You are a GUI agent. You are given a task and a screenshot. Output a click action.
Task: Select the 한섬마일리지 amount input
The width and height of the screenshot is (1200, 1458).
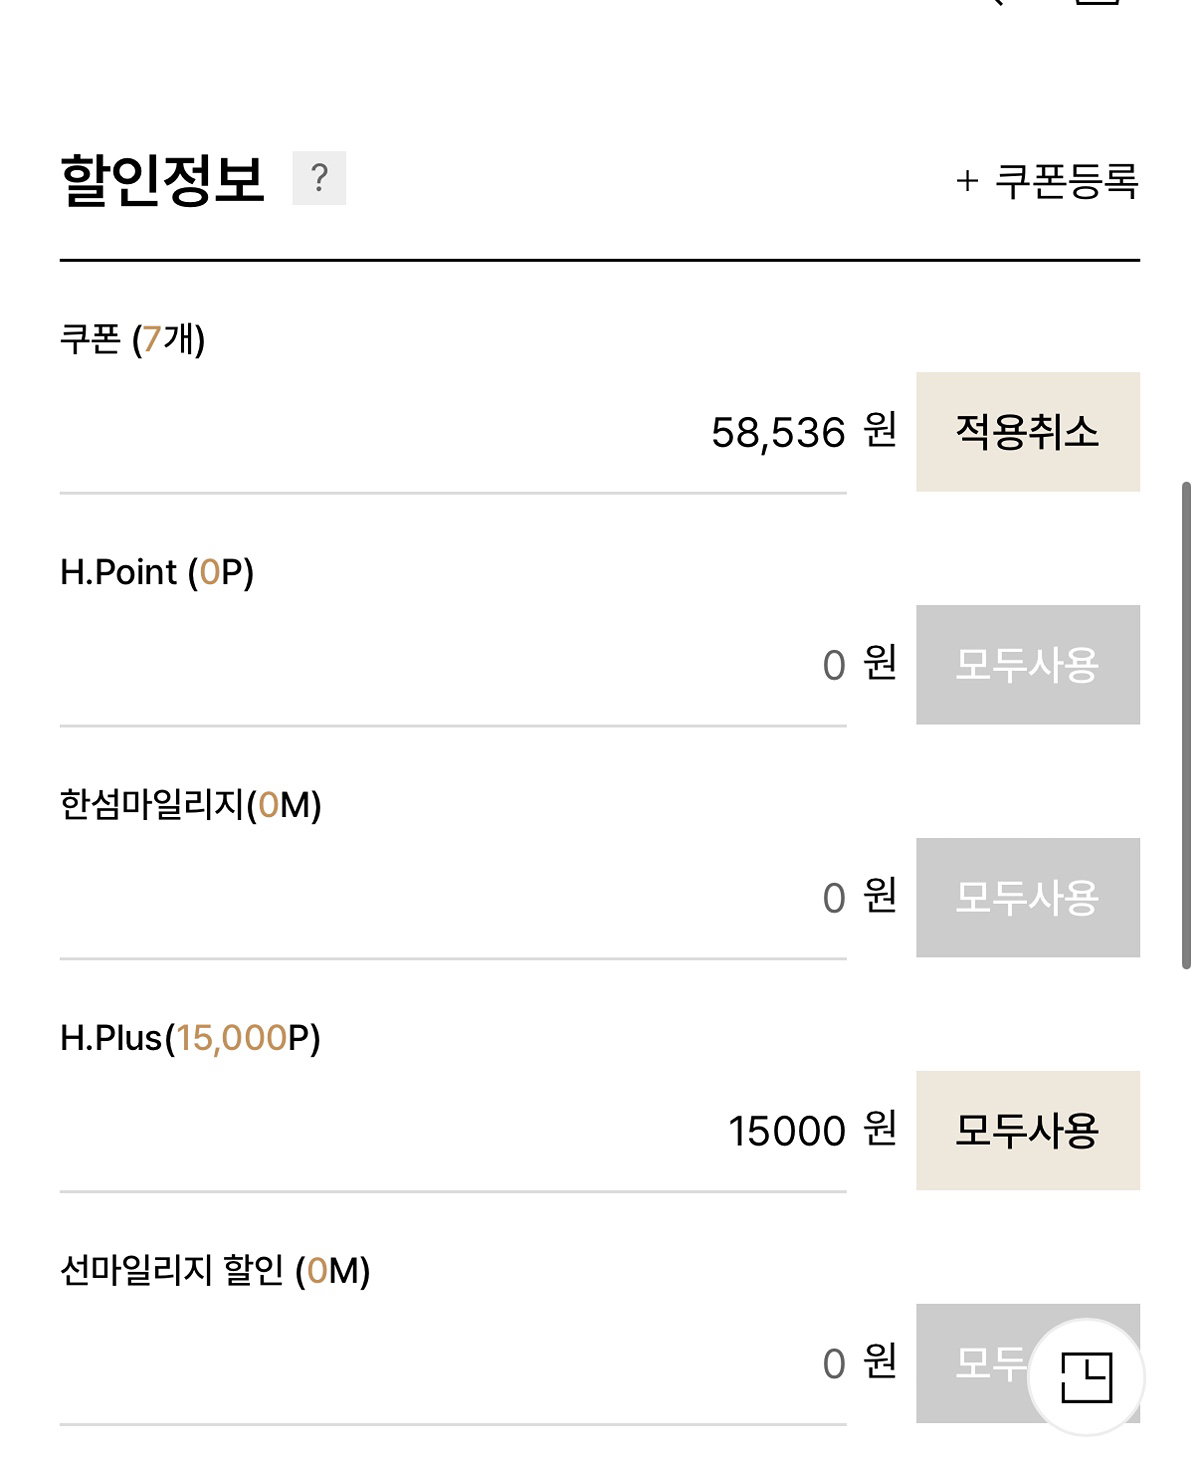pos(453,899)
